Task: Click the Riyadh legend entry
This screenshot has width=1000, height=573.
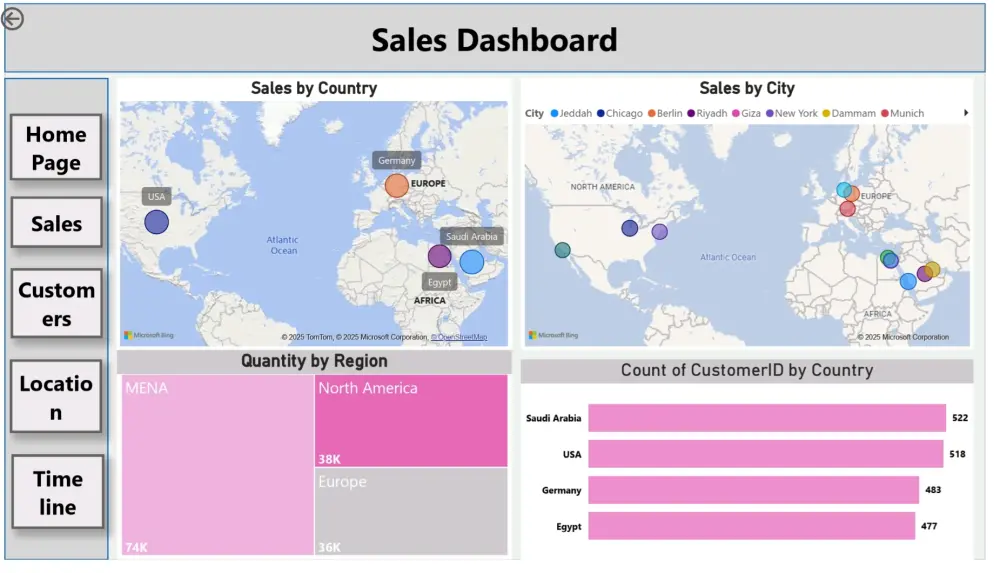Action: [707, 114]
